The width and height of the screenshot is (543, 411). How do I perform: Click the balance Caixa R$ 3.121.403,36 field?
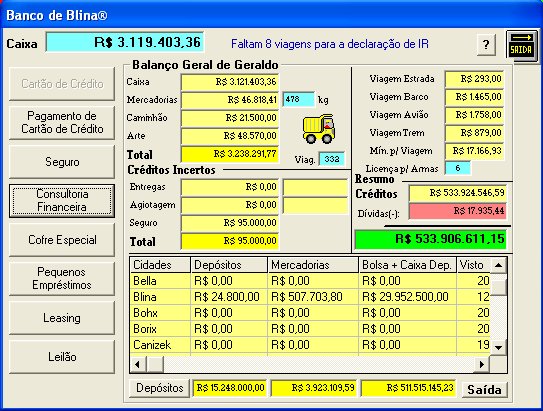point(230,82)
